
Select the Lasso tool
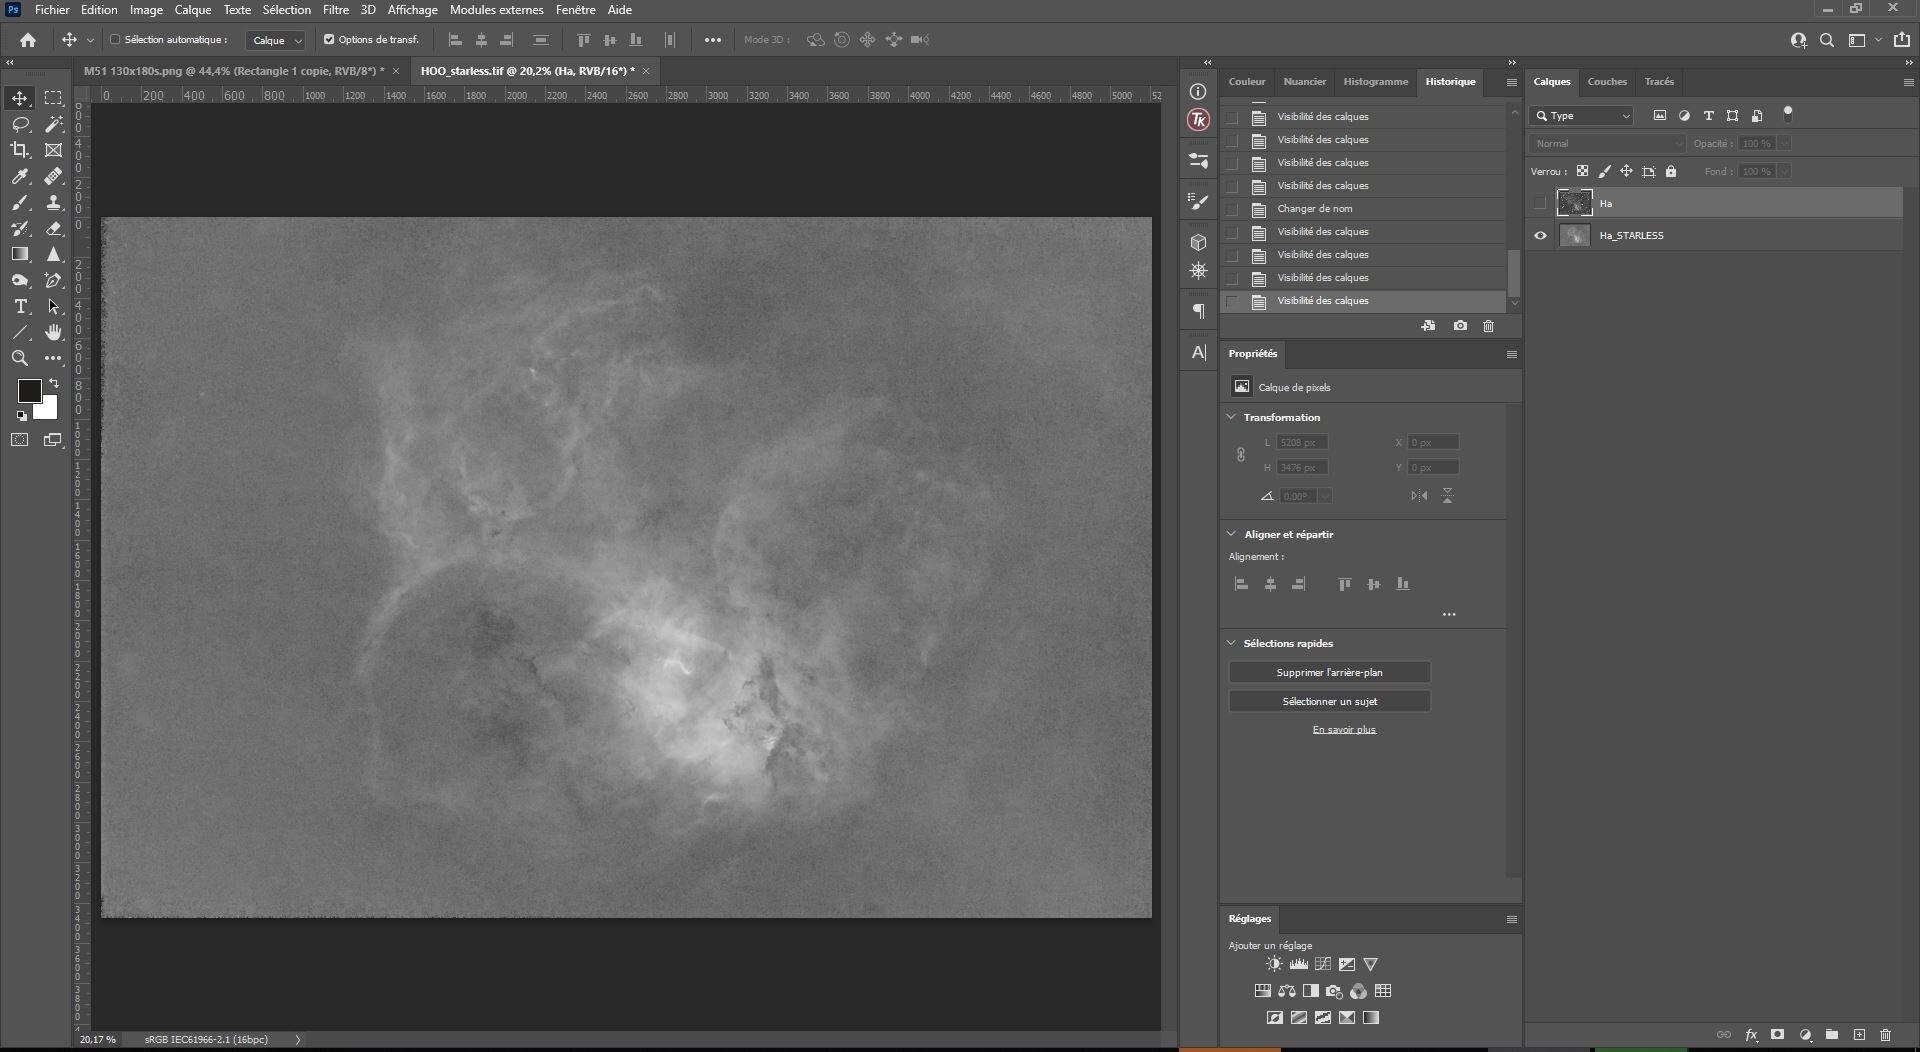(20, 124)
